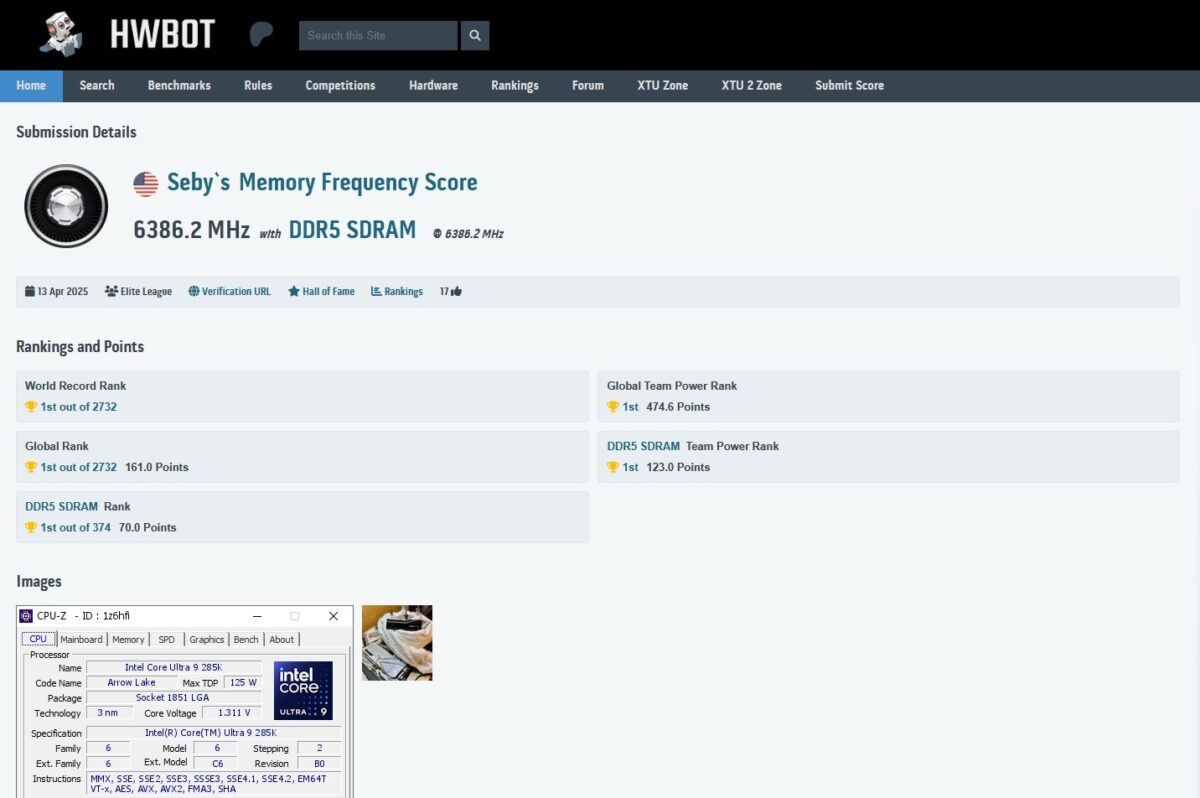Open the DDR5 SDRAM hardware link
The height and width of the screenshot is (798, 1200).
tap(352, 230)
